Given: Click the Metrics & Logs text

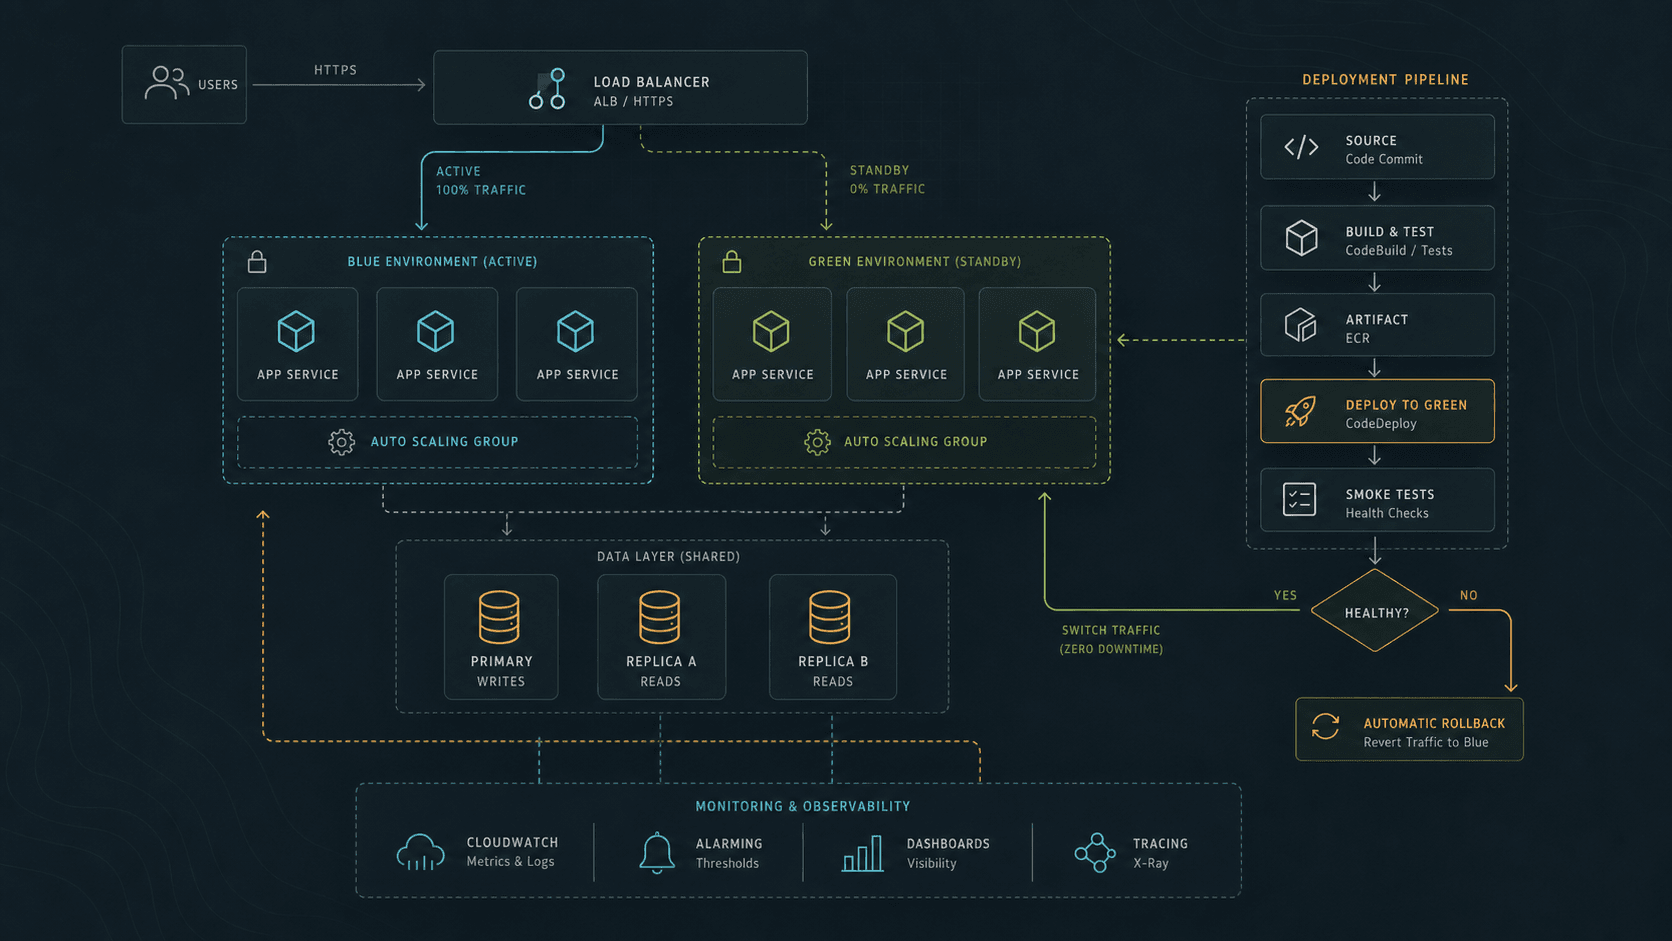Looking at the screenshot, I should [x=510, y=862].
